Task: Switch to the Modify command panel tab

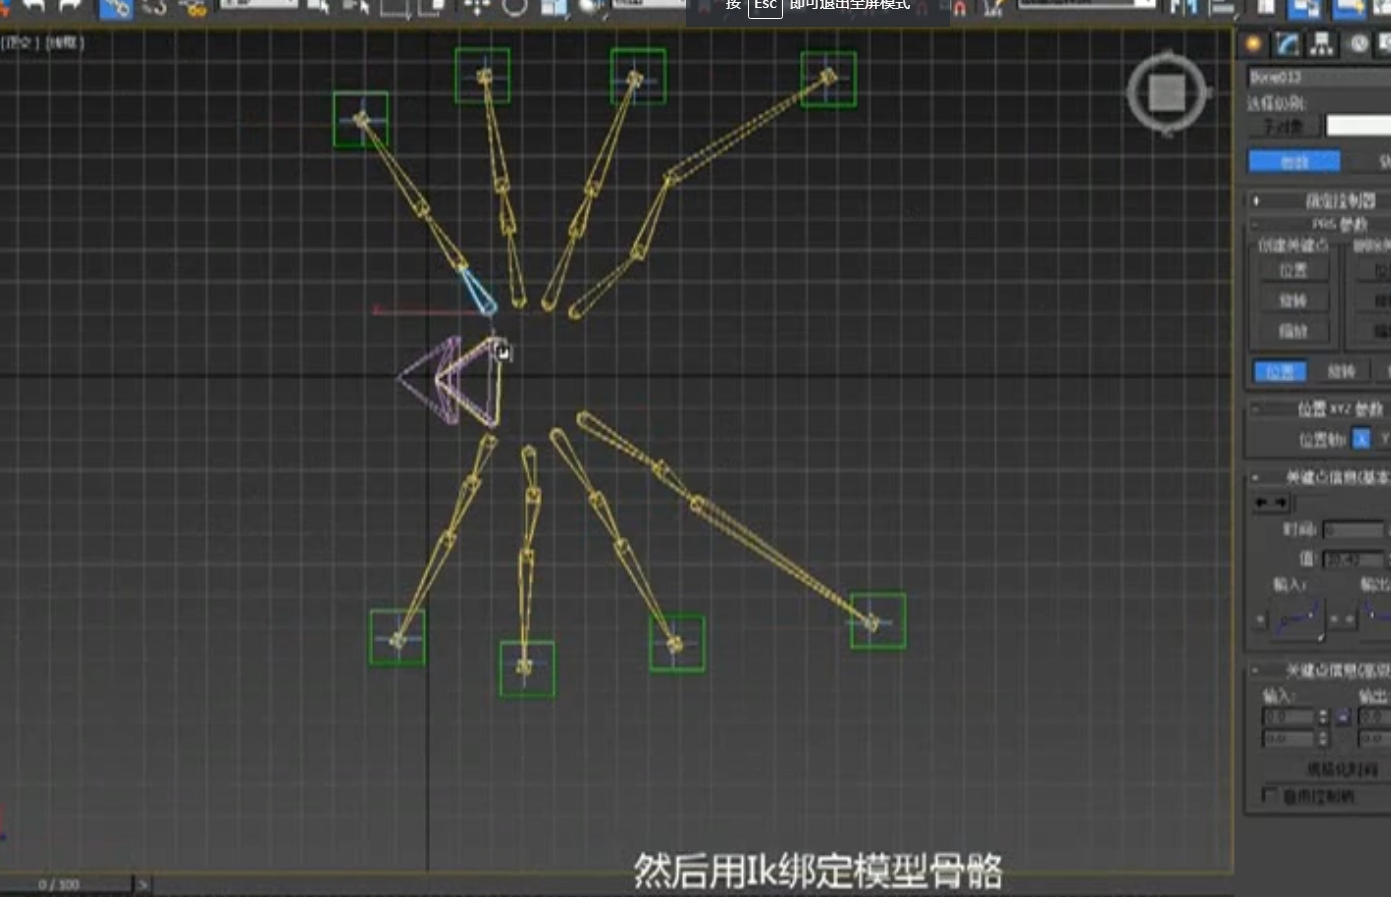Action: point(1287,43)
